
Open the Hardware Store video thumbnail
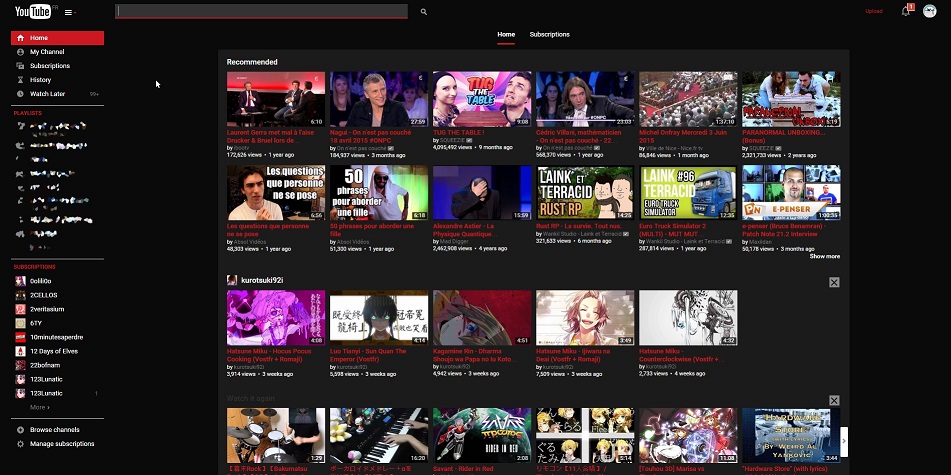(x=791, y=436)
